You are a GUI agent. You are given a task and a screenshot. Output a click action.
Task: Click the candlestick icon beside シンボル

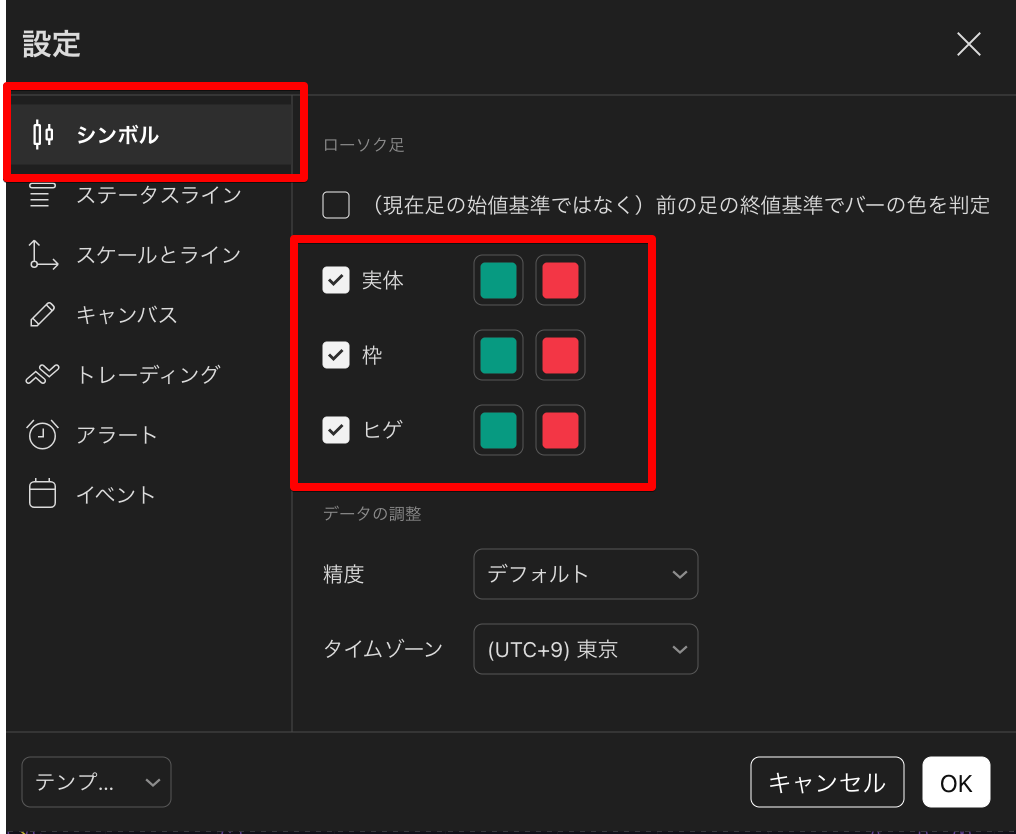coord(42,135)
